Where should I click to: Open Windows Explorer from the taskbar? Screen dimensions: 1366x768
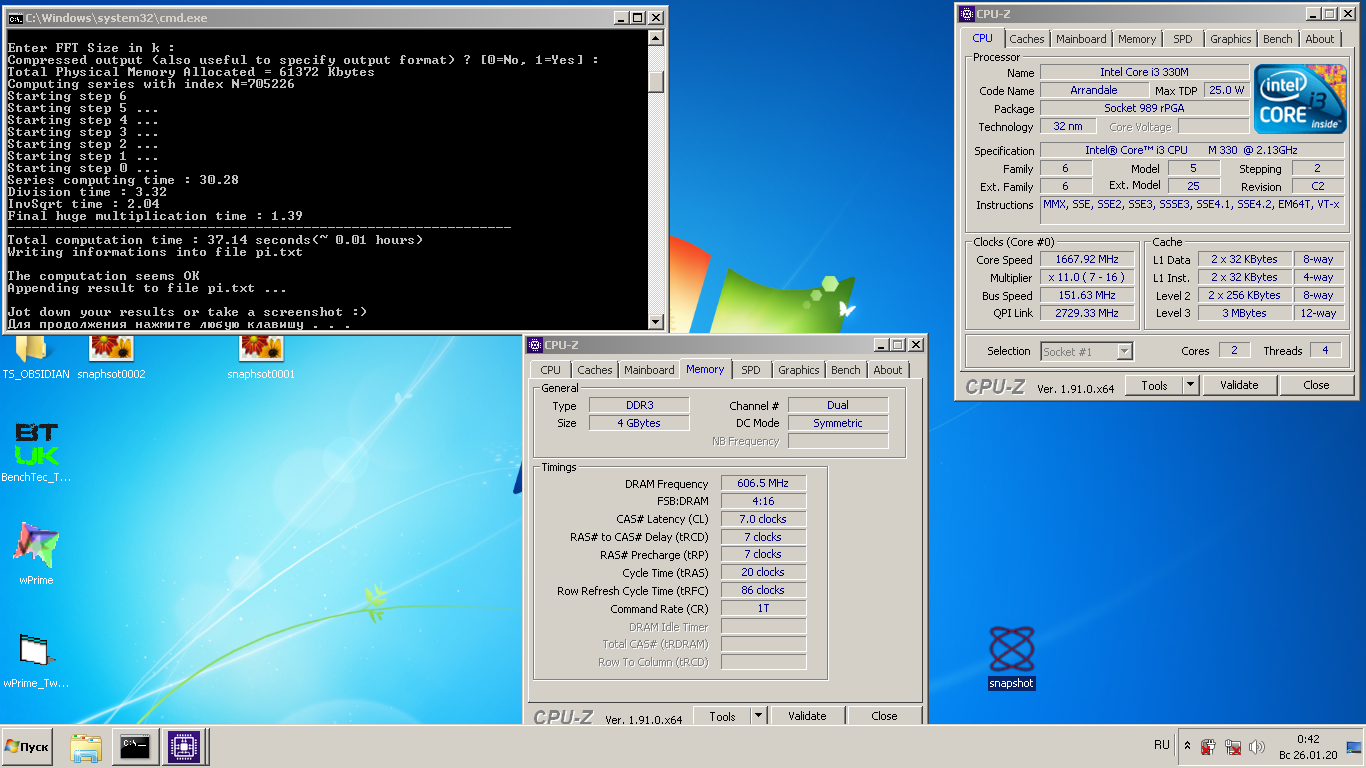(86, 746)
